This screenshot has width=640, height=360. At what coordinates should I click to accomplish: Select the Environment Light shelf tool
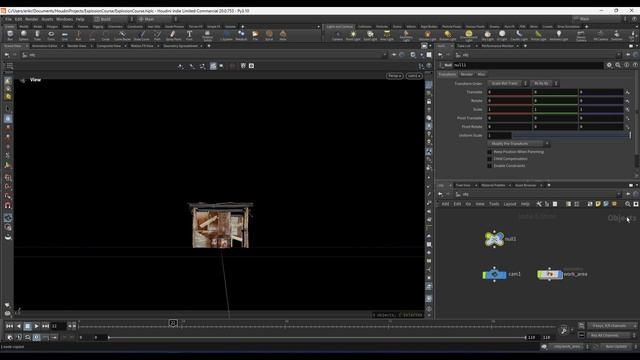[x=469, y=36]
